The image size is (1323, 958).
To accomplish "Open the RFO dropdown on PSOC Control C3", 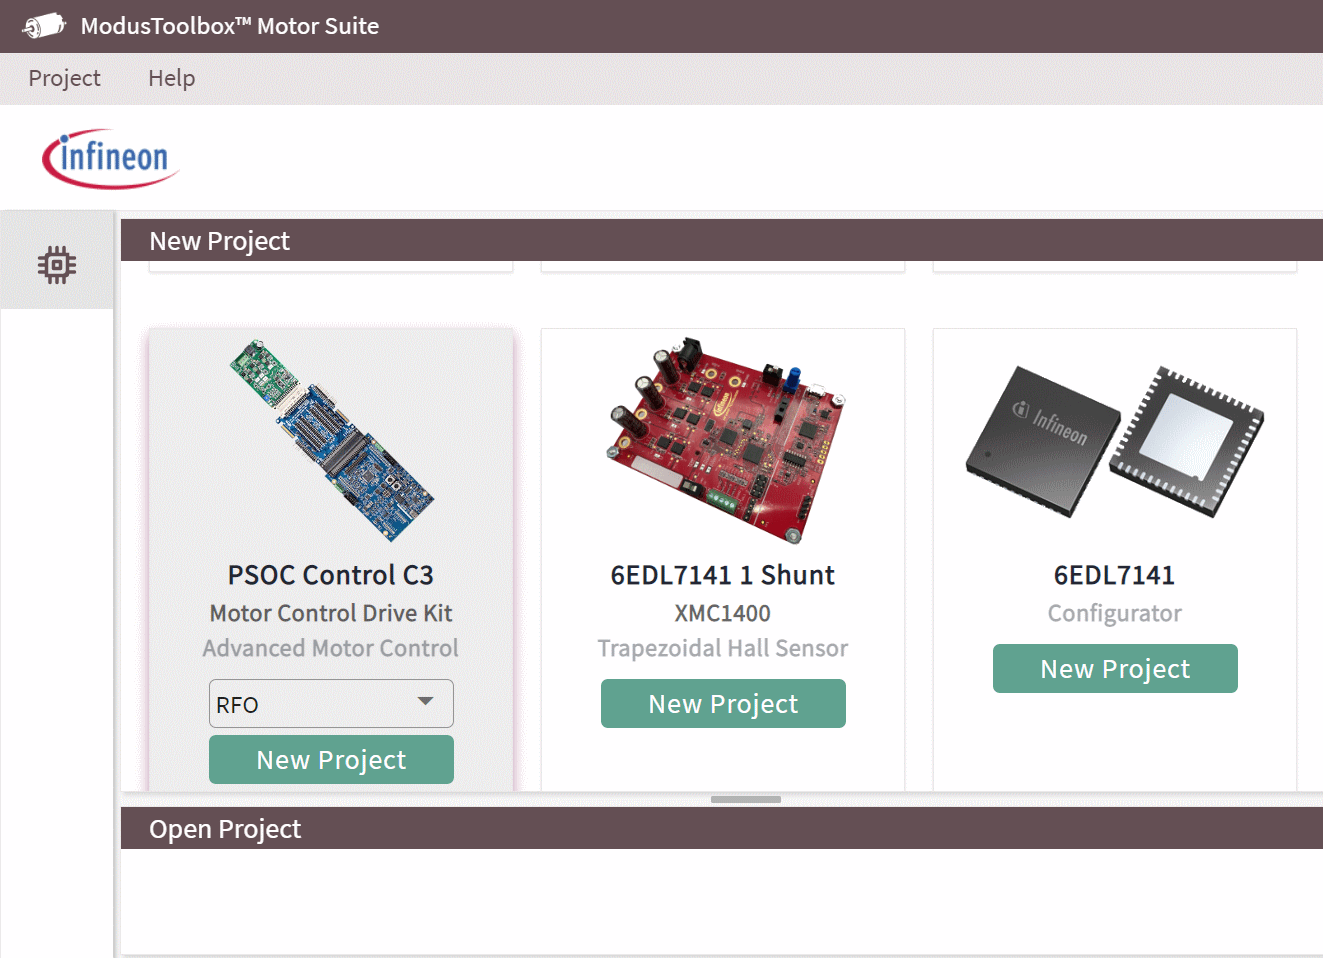I will click(x=331, y=704).
